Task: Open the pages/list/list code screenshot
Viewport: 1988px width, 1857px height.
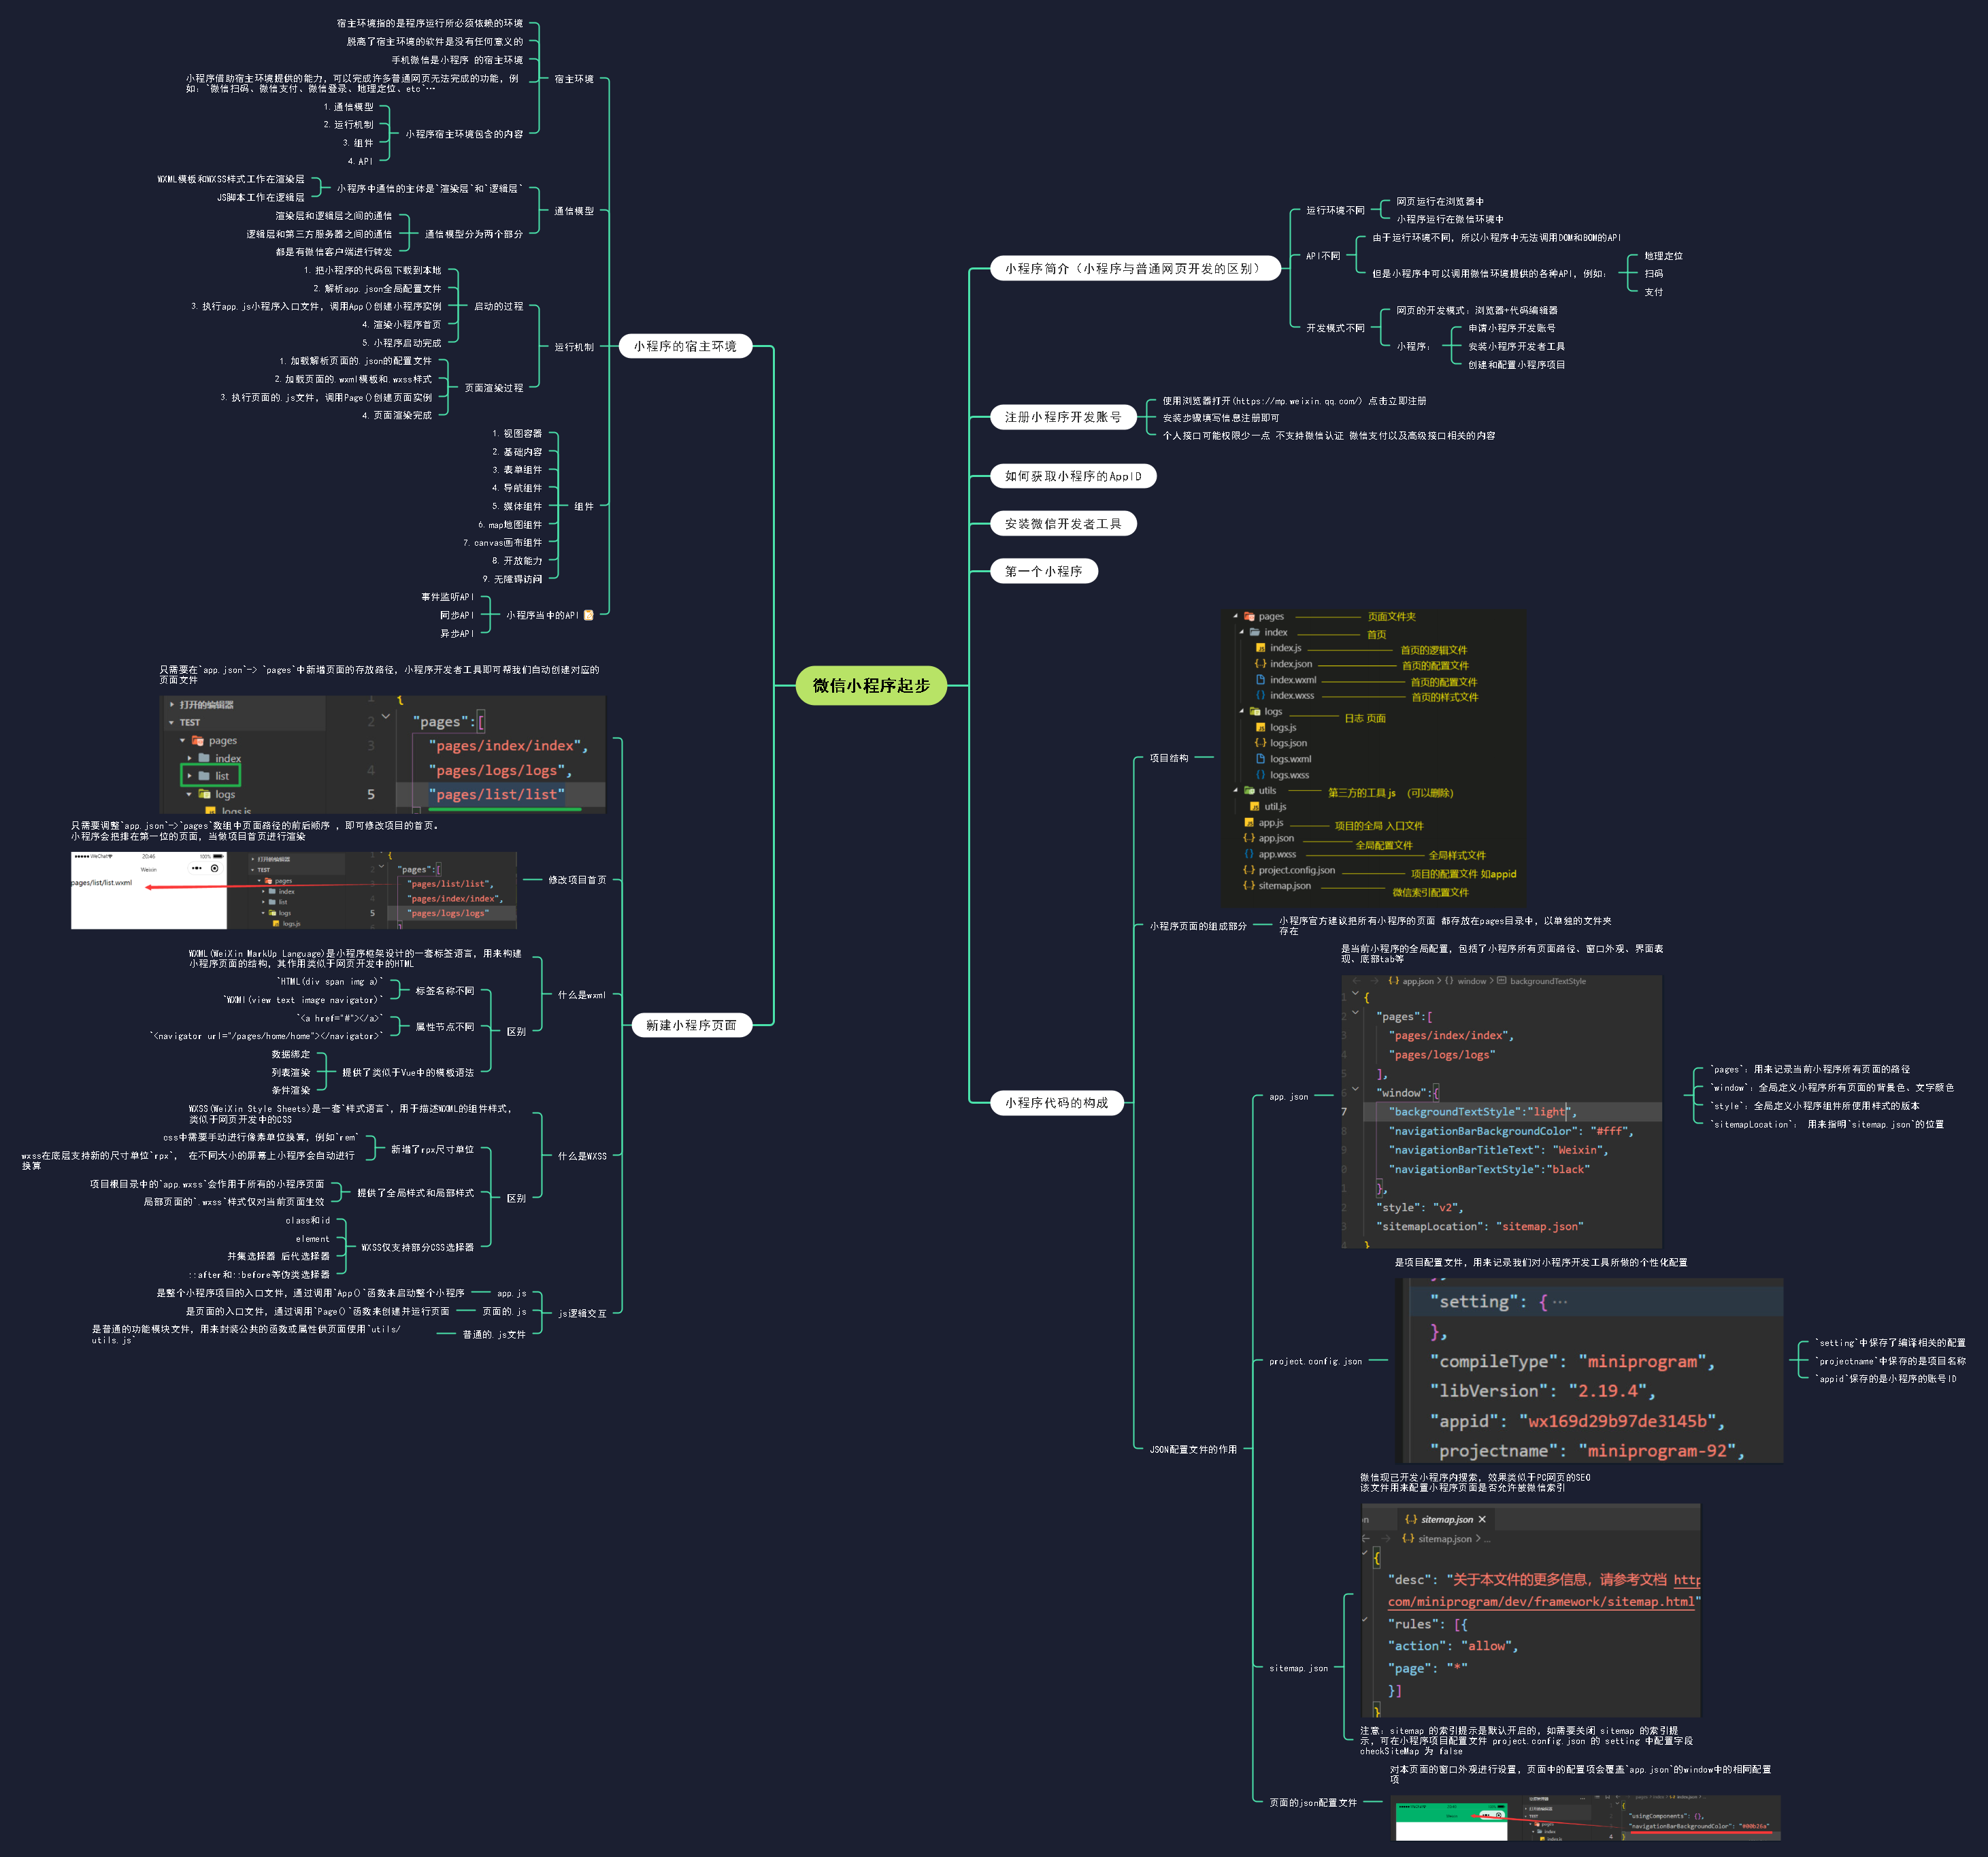Action: [382, 754]
